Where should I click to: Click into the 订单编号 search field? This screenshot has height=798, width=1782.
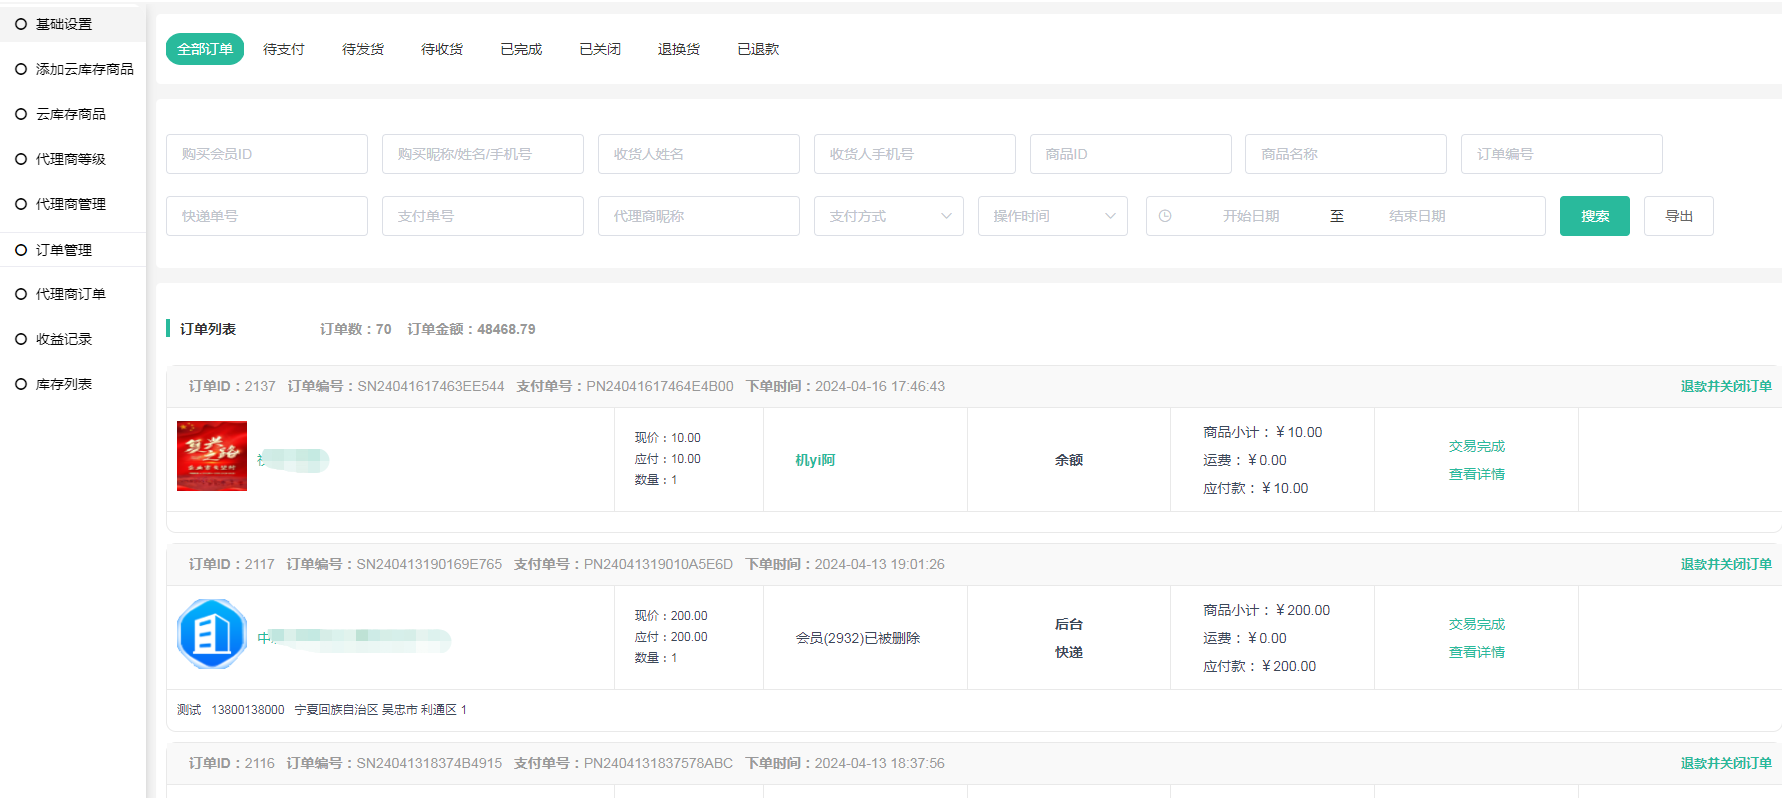pos(1561,154)
